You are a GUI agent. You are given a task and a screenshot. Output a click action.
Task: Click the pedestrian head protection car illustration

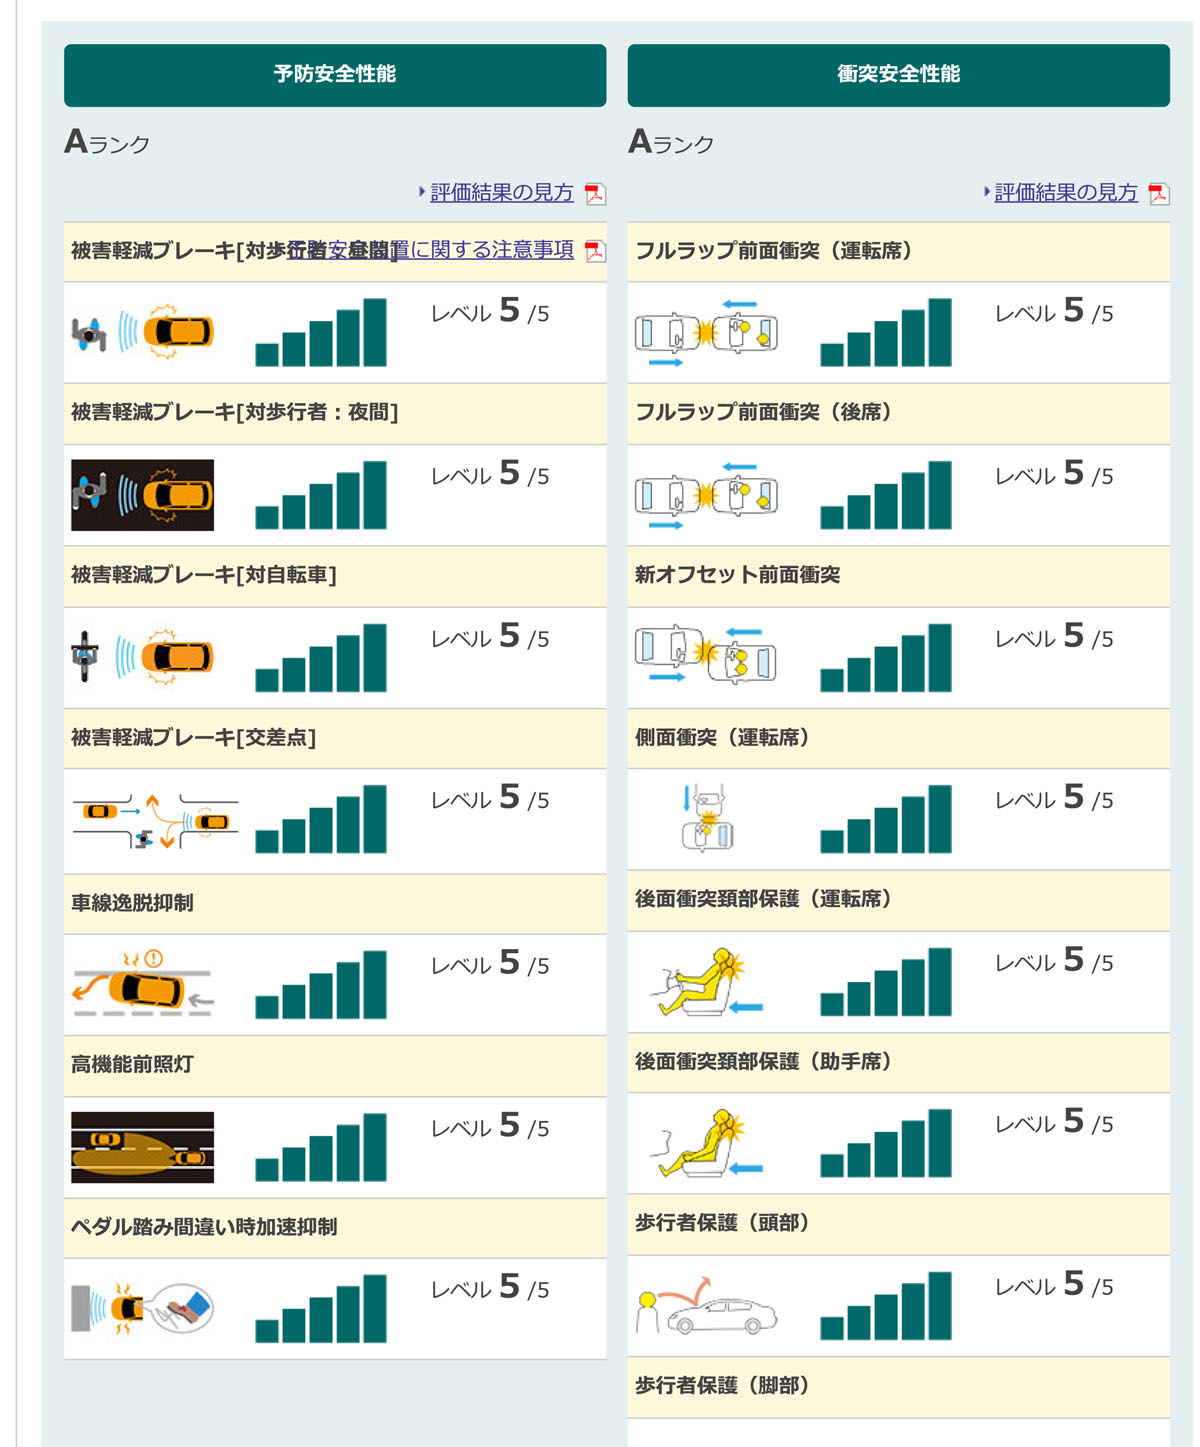pyautogui.click(x=706, y=1306)
